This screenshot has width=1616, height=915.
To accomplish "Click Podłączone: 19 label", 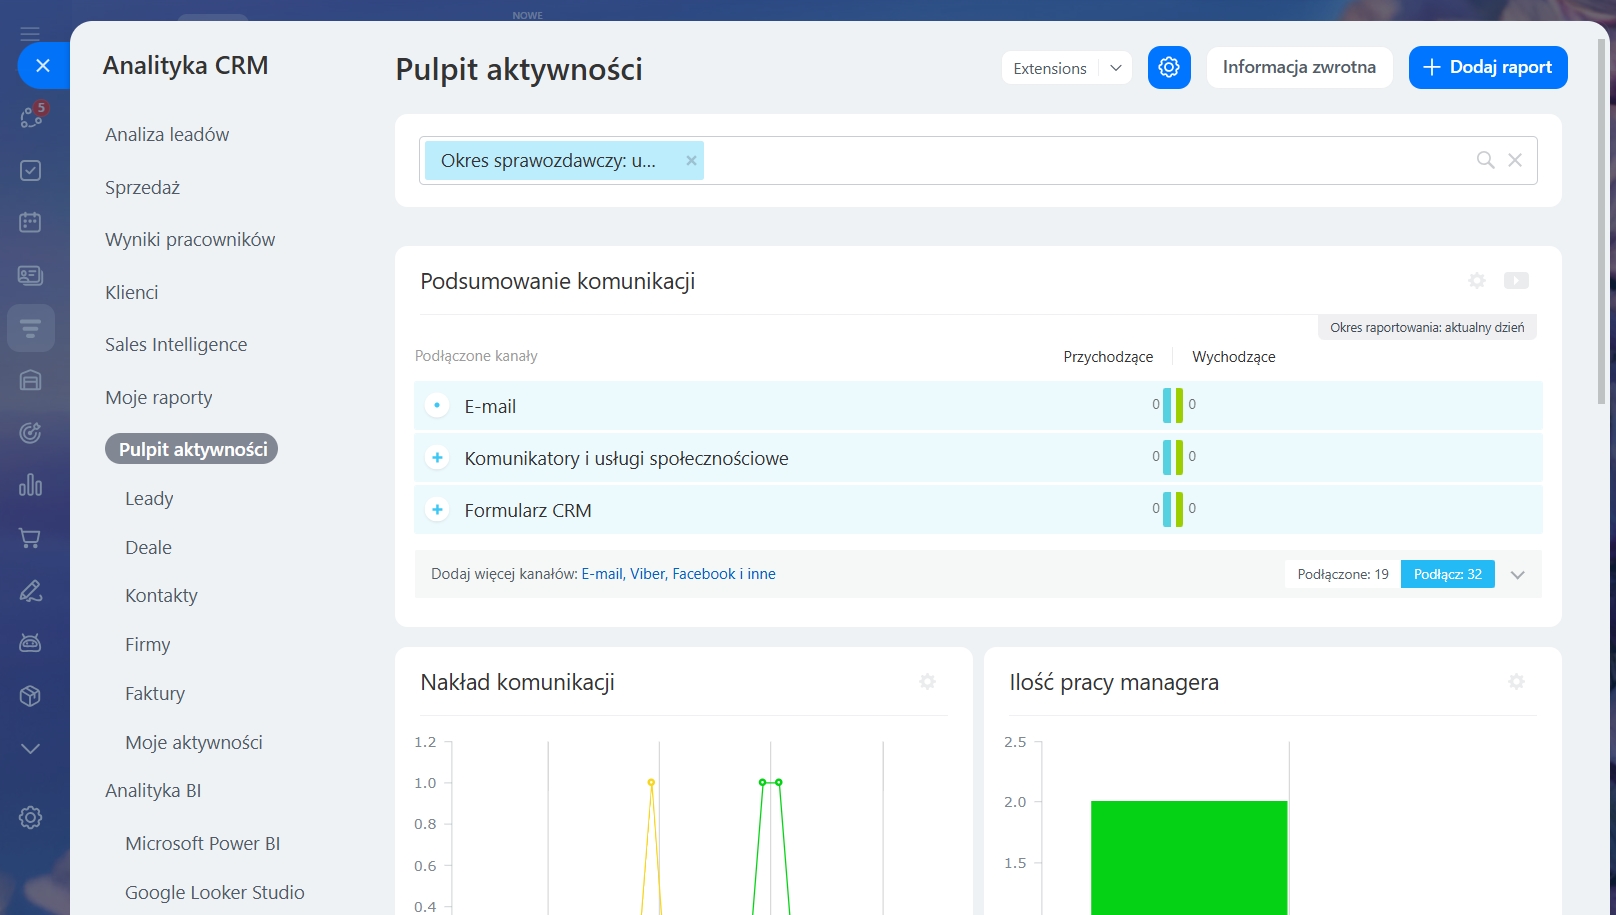I will (1343, 574).
